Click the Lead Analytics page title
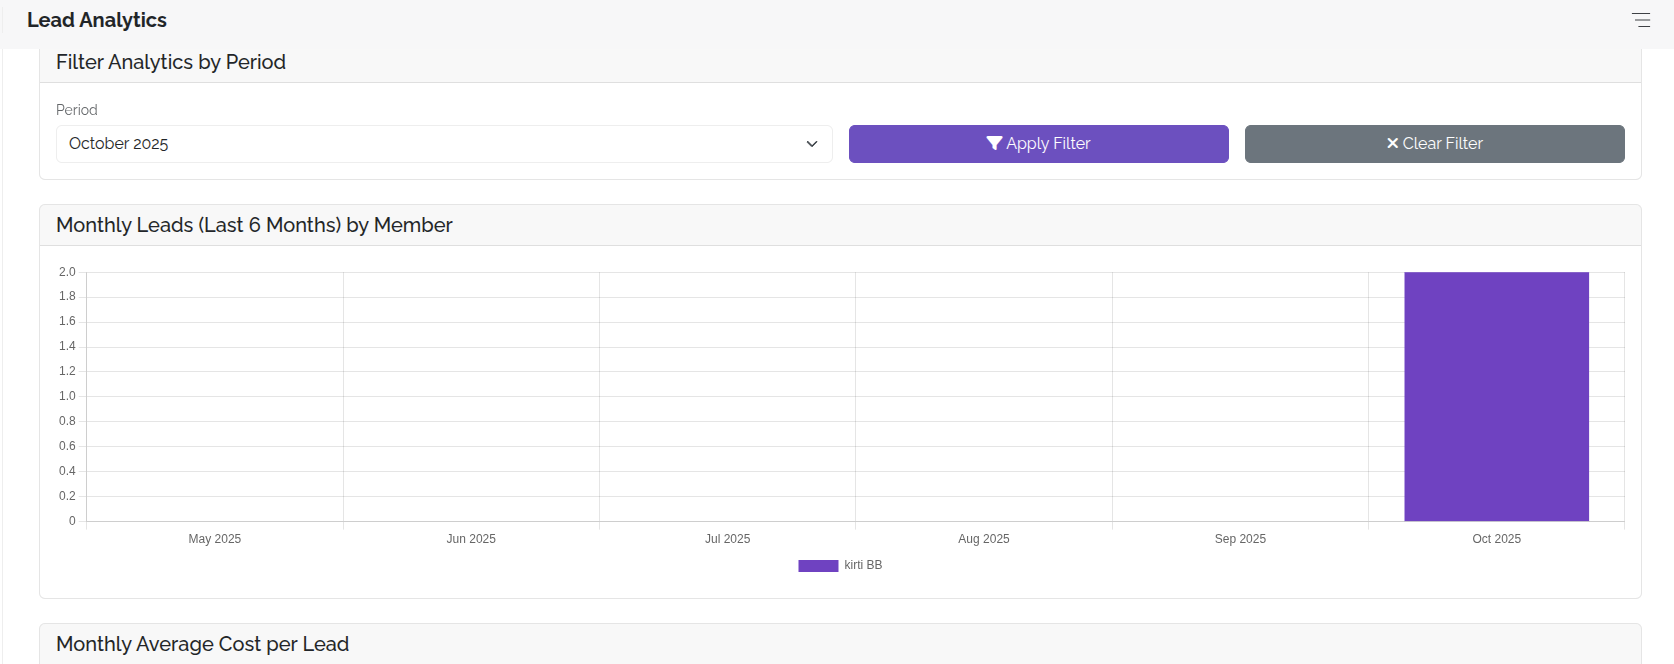 coord(97,20)
